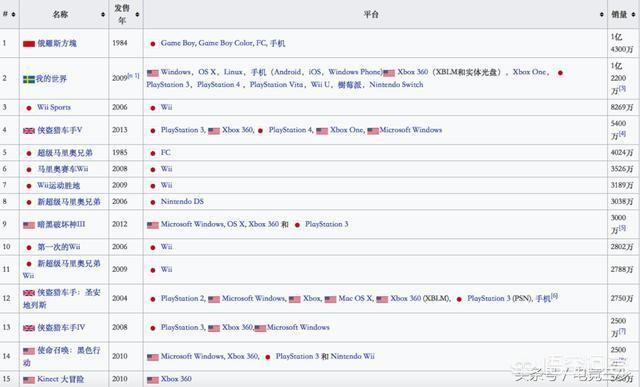This screenshot has height=387, width=640.
Task: Click the Japanese flag beside Wii Sports name
Action: pyautogui.click(x=29, y=108)
